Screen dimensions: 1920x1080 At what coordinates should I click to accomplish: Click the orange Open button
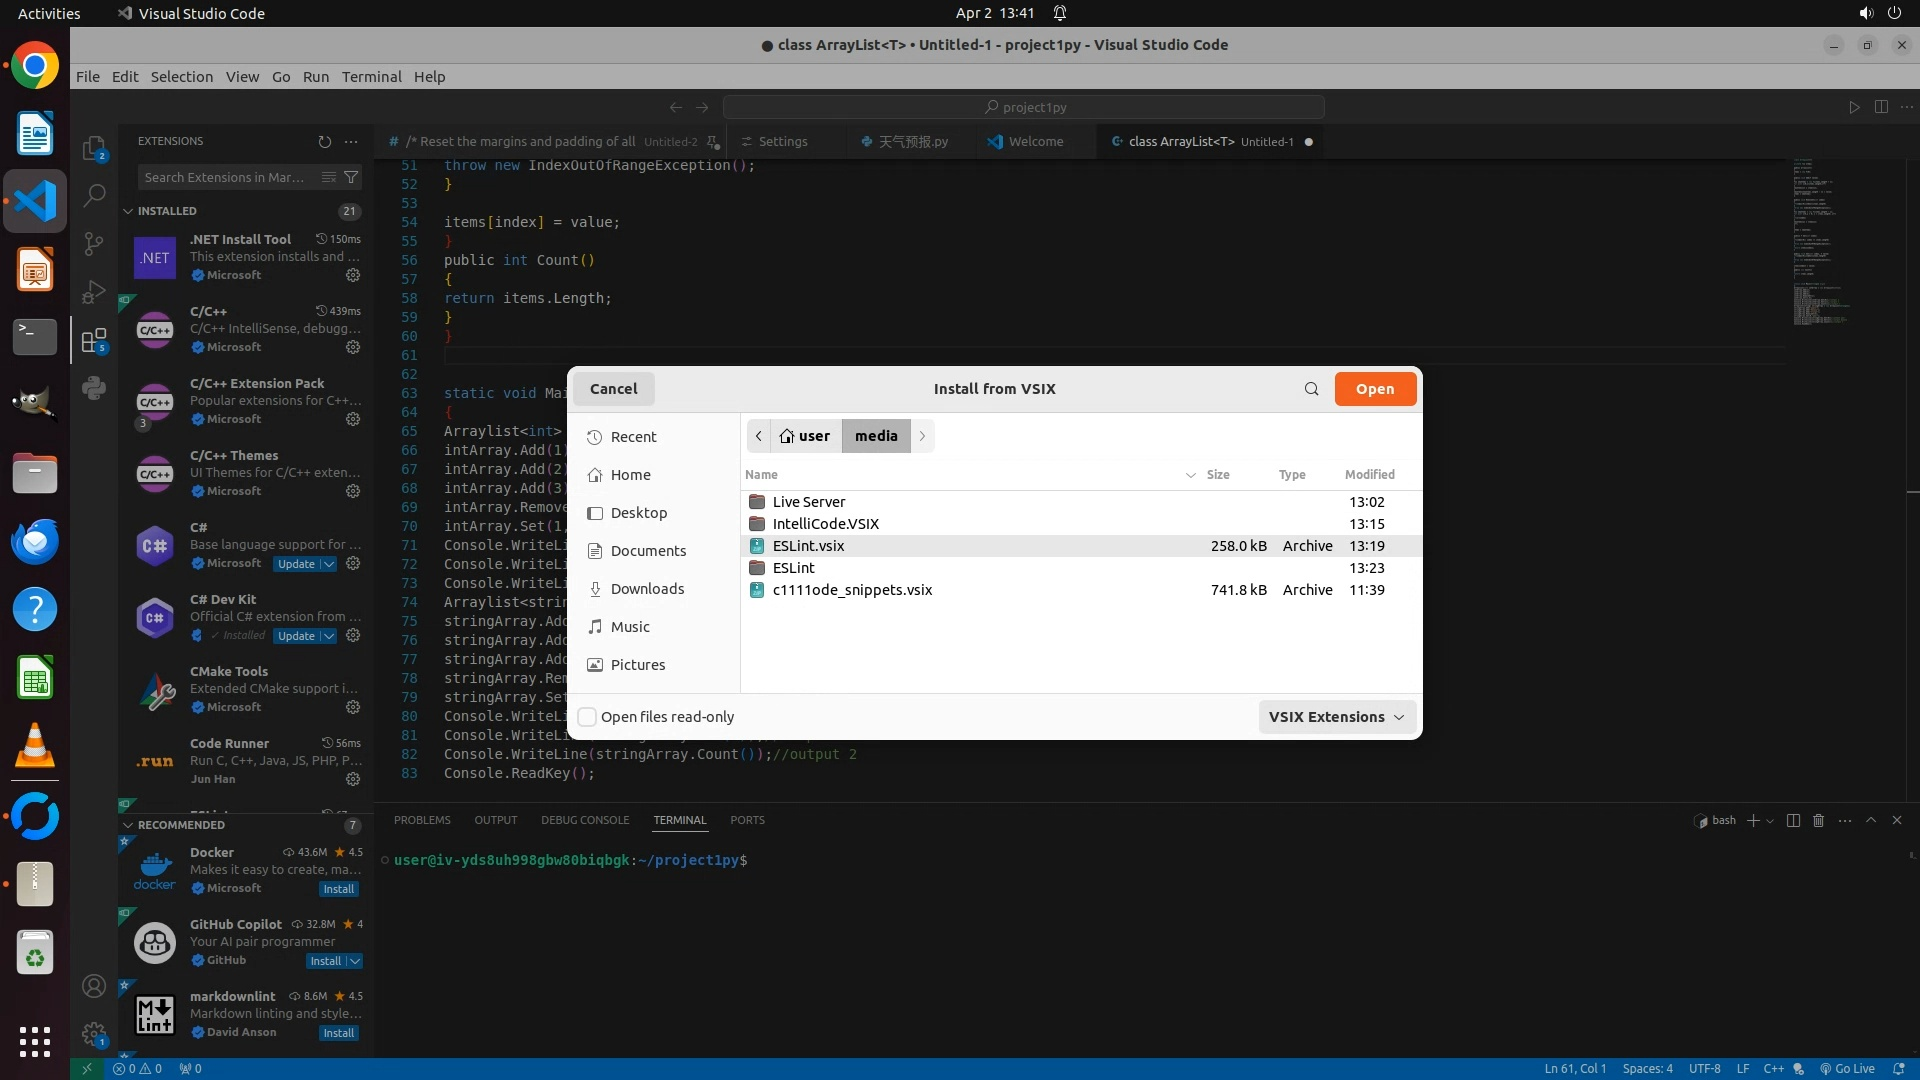point(1374,389)
